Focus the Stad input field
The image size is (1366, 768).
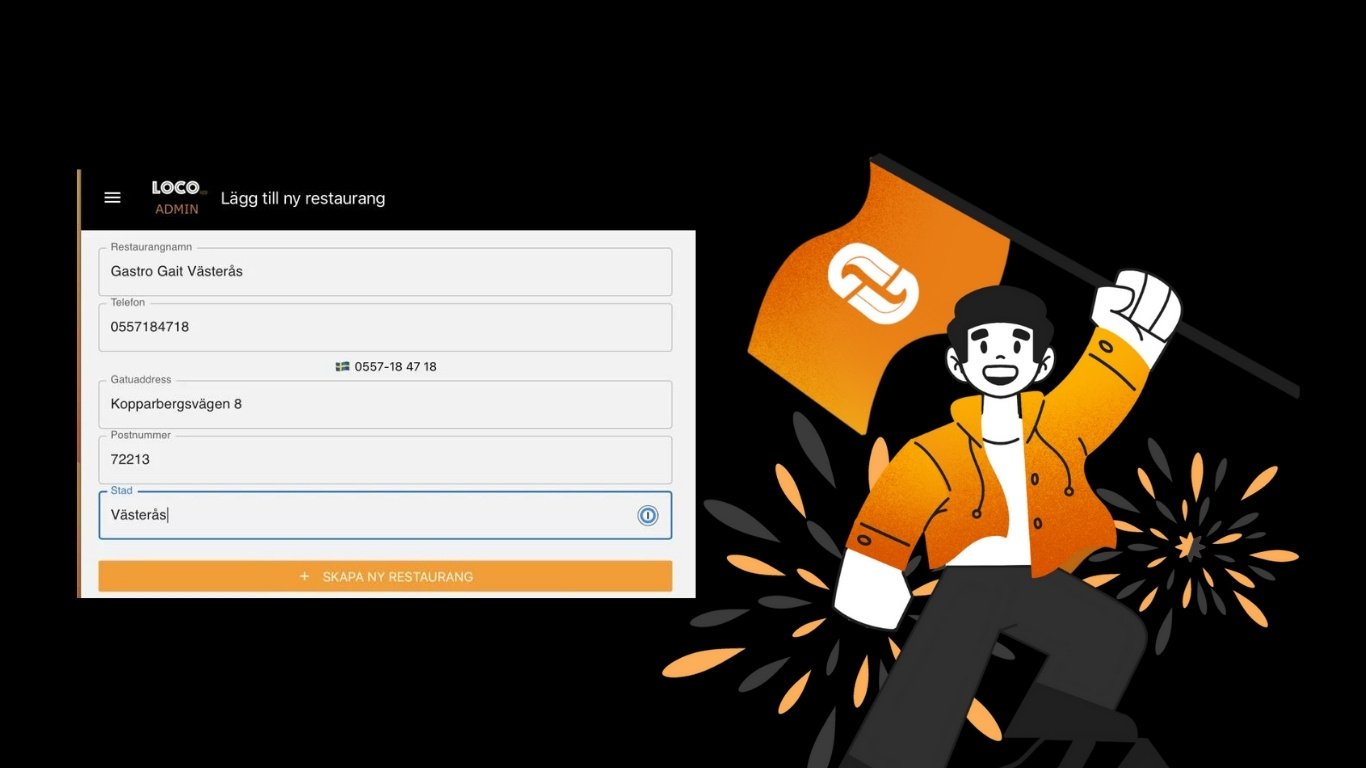coord(385,515)
